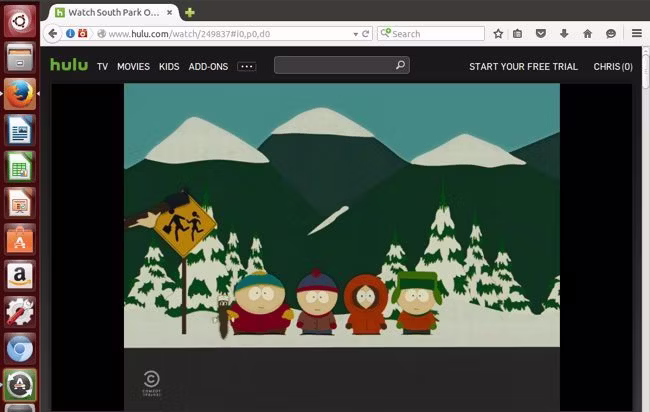Open the TV section on Hulu

tap(102, 67)
